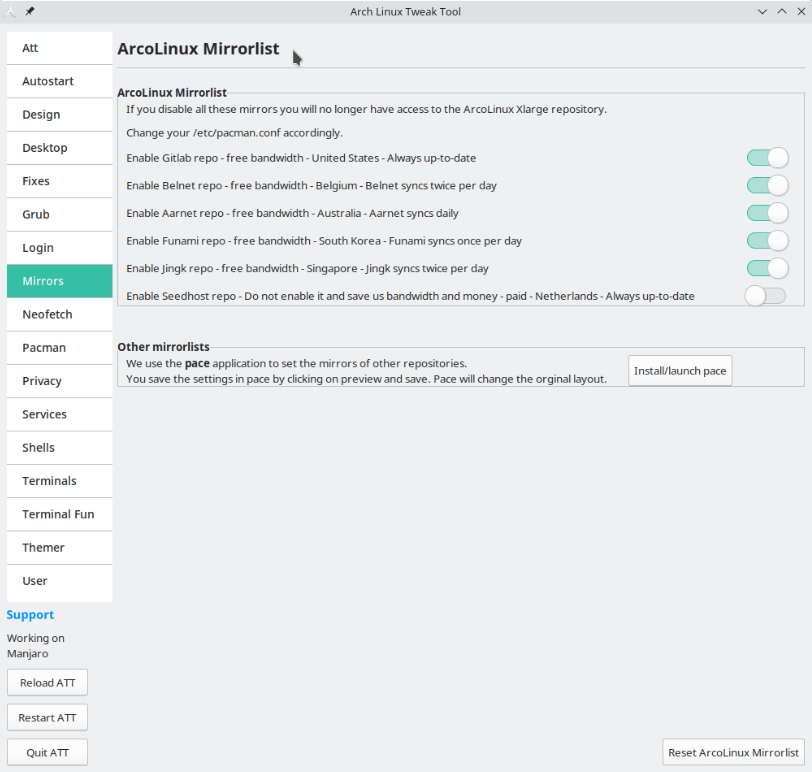Open the Att tab
The image size is (812, 772).
coord(60,48)
